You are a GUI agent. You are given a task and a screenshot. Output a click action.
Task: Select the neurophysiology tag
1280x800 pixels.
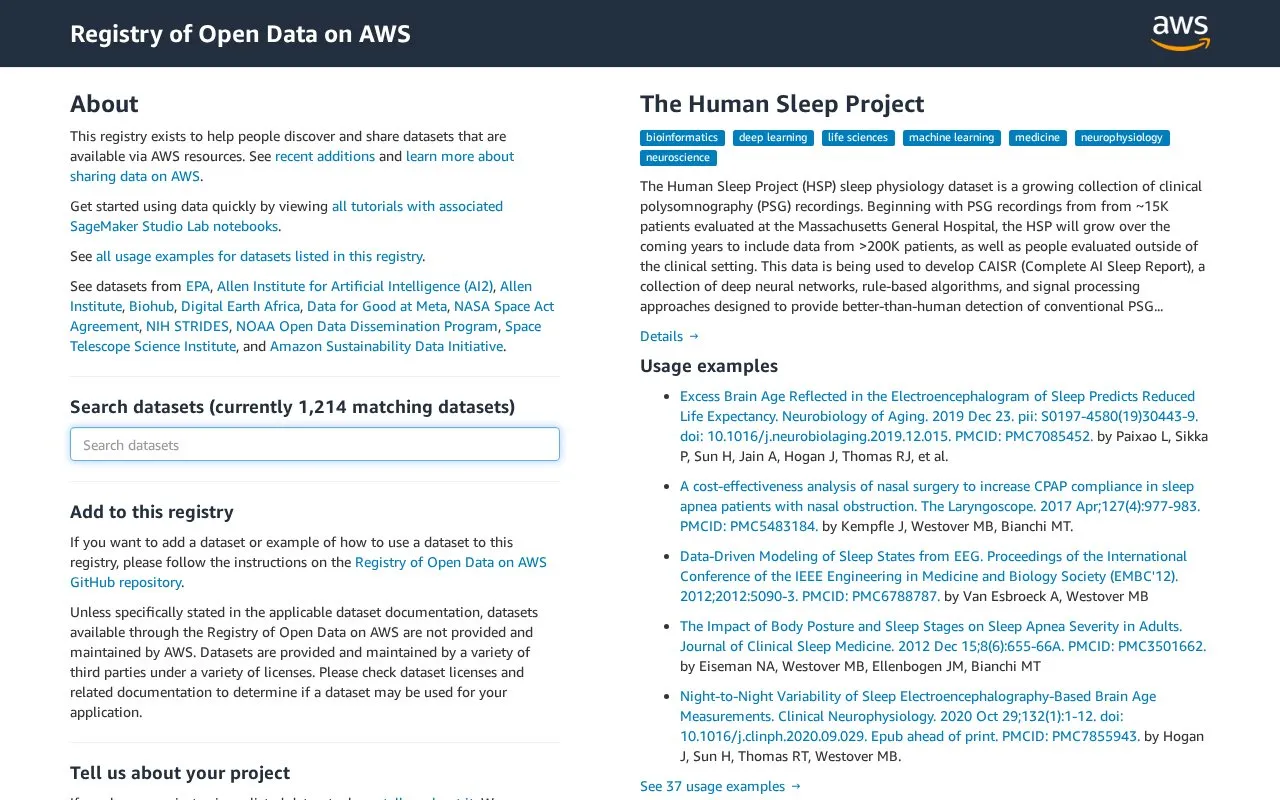(x=1122, y=138)
